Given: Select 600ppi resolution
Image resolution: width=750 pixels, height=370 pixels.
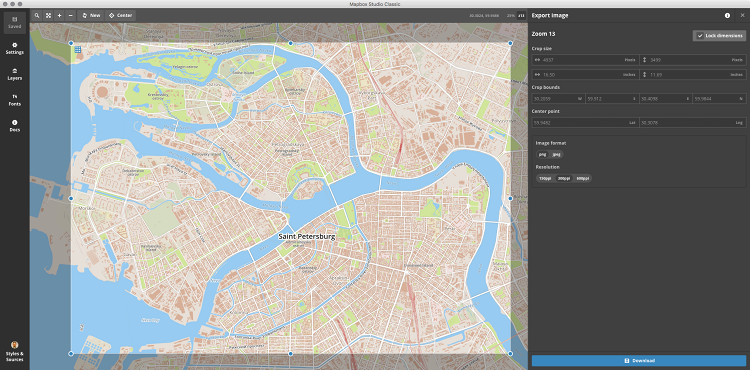Looking at the screenshot, I should click(x=582, y=178).
